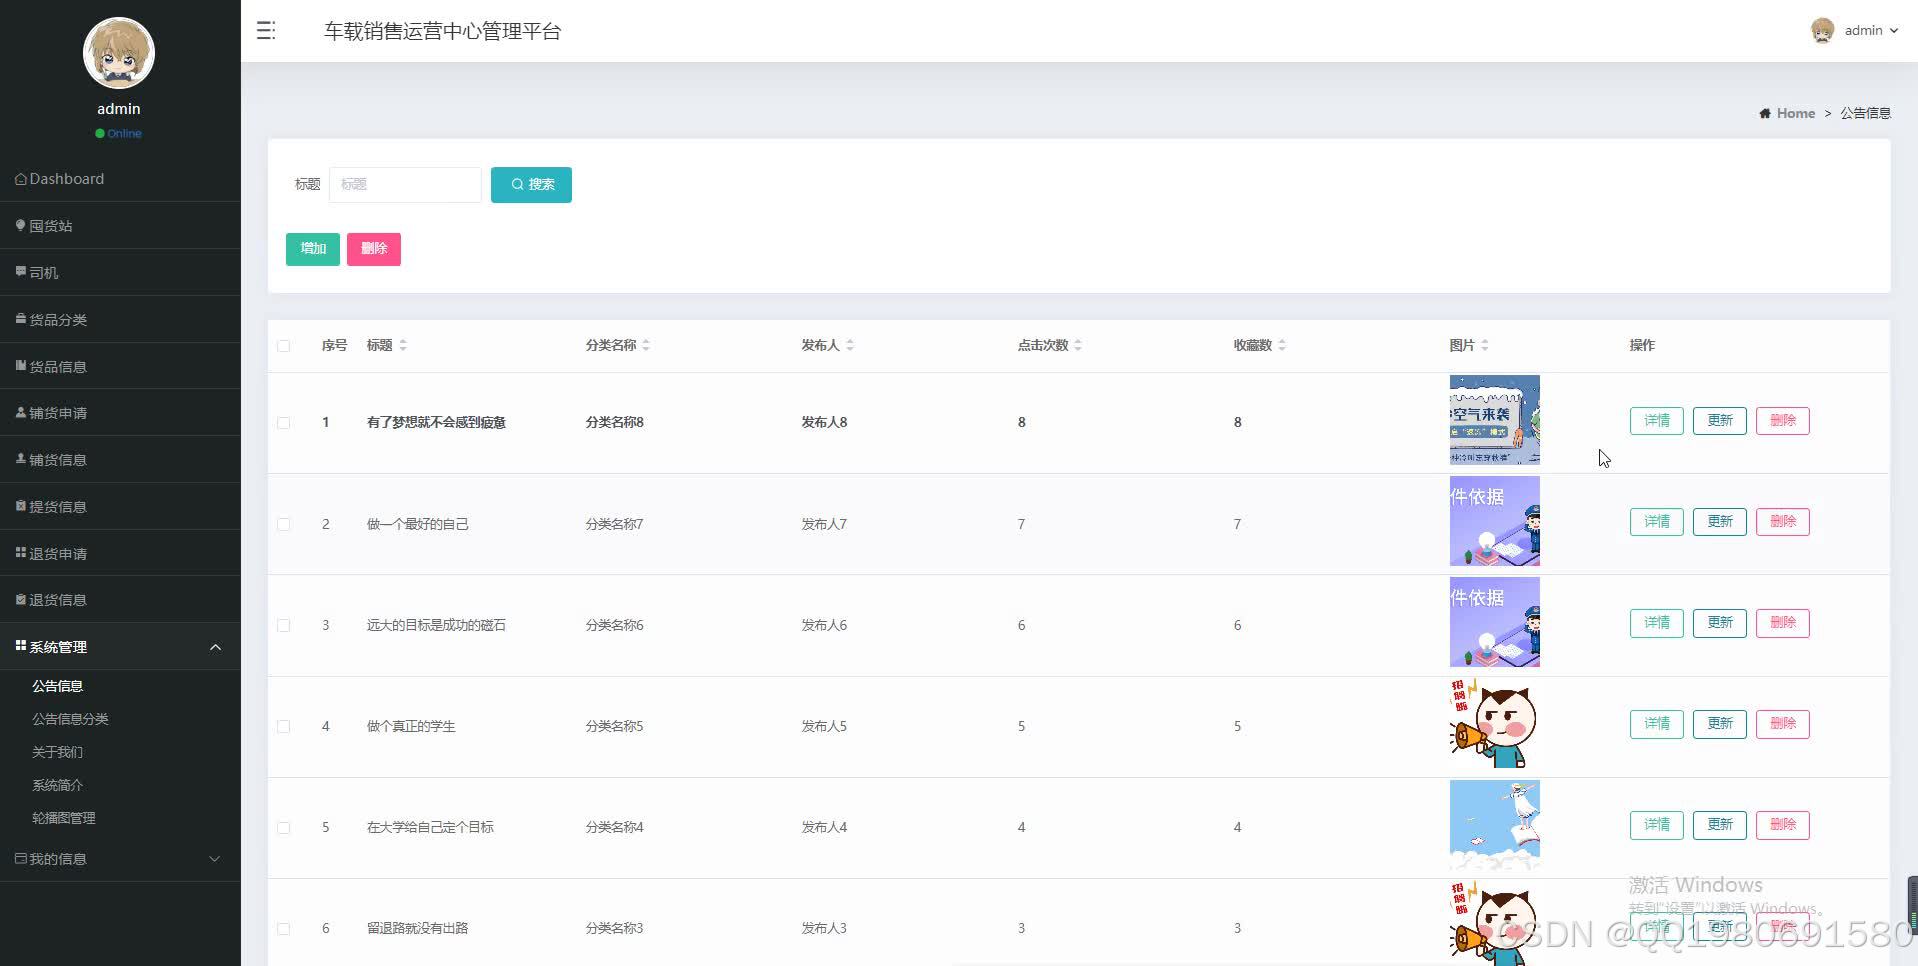The image size is (1918, 966).
Task: Open 司机 via its sidebar icon
Action: tap(20, 272)
